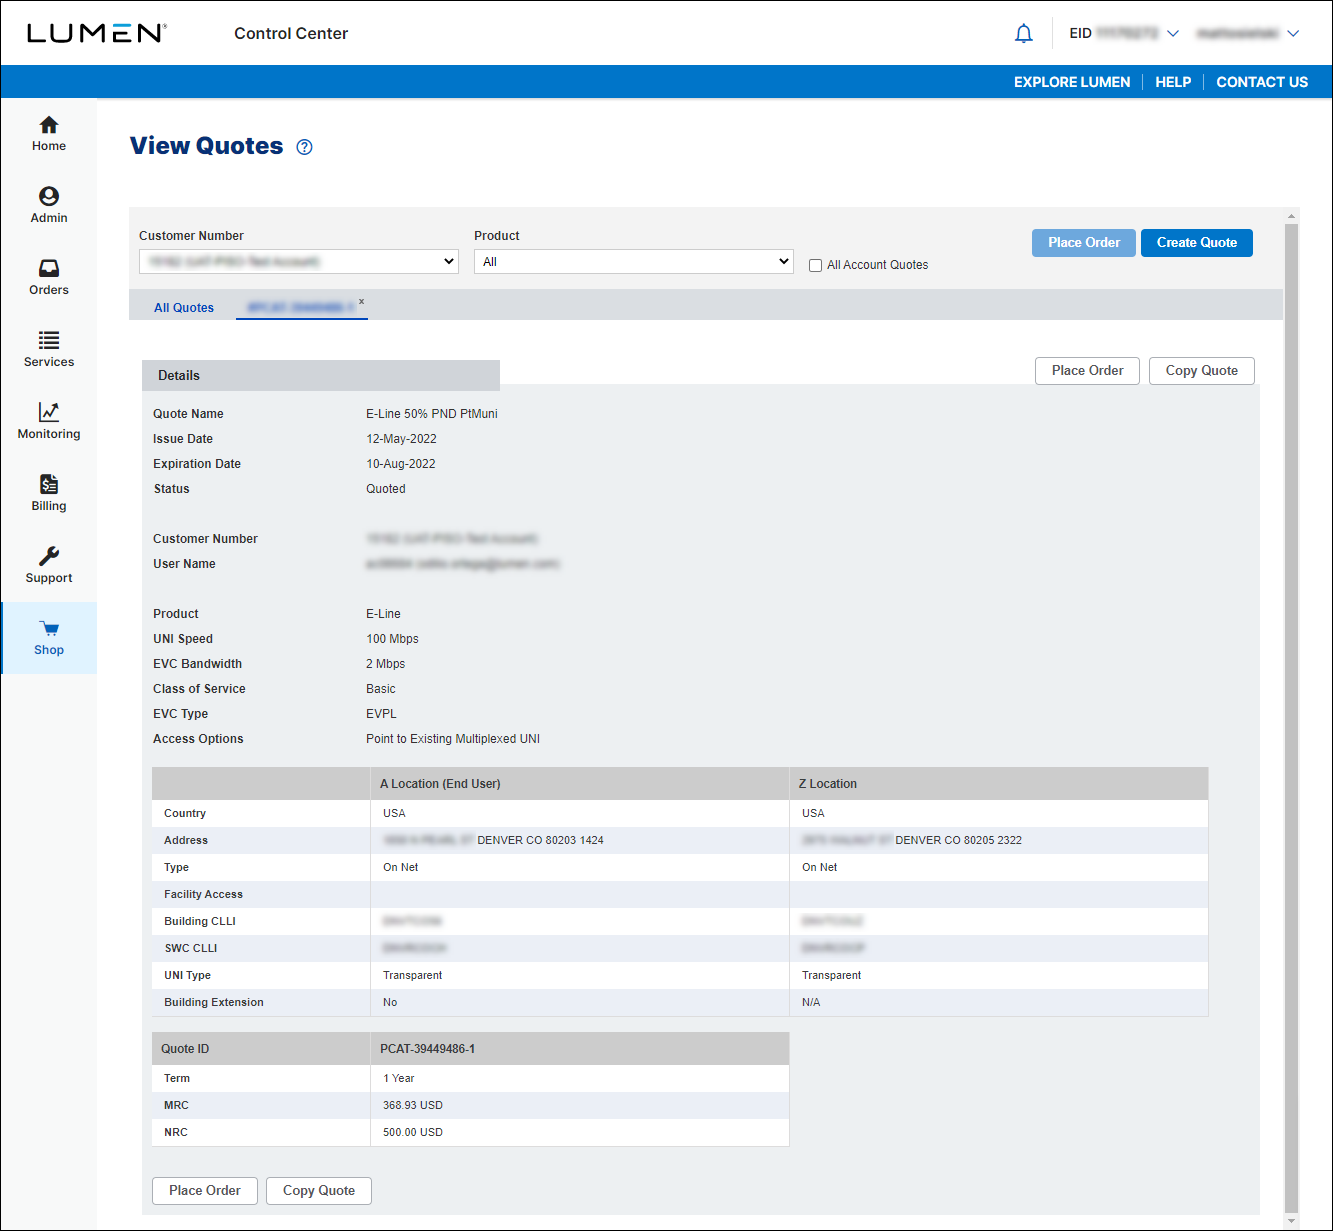Click the notifications bell icon

pos(1023,34)
